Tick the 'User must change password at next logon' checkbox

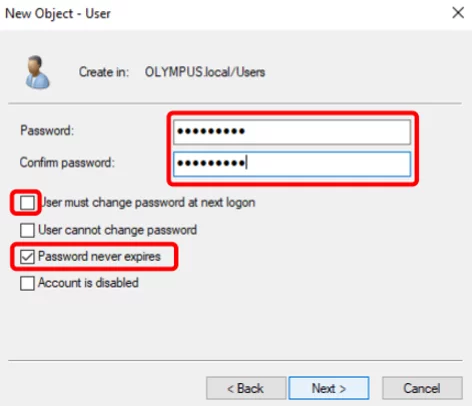click(27, 203)
